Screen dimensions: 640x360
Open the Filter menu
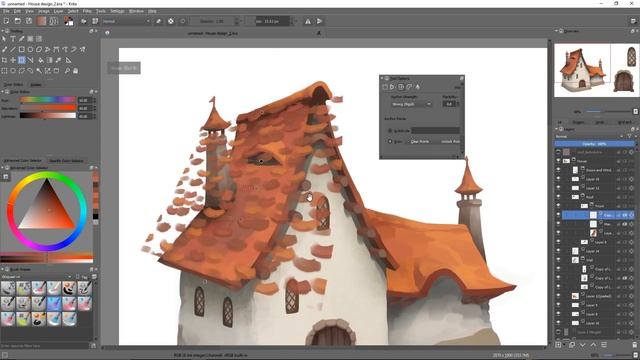coord(87,11)
